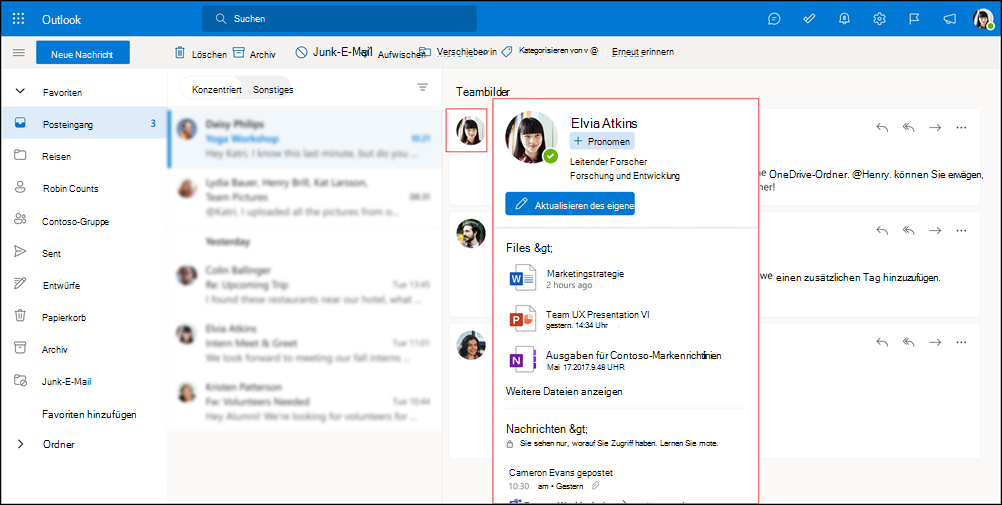Viewport: 1002px width, 505px height.
Task: Click the large Elvia Atkins profile photo
Action: [x=532, y=137]
